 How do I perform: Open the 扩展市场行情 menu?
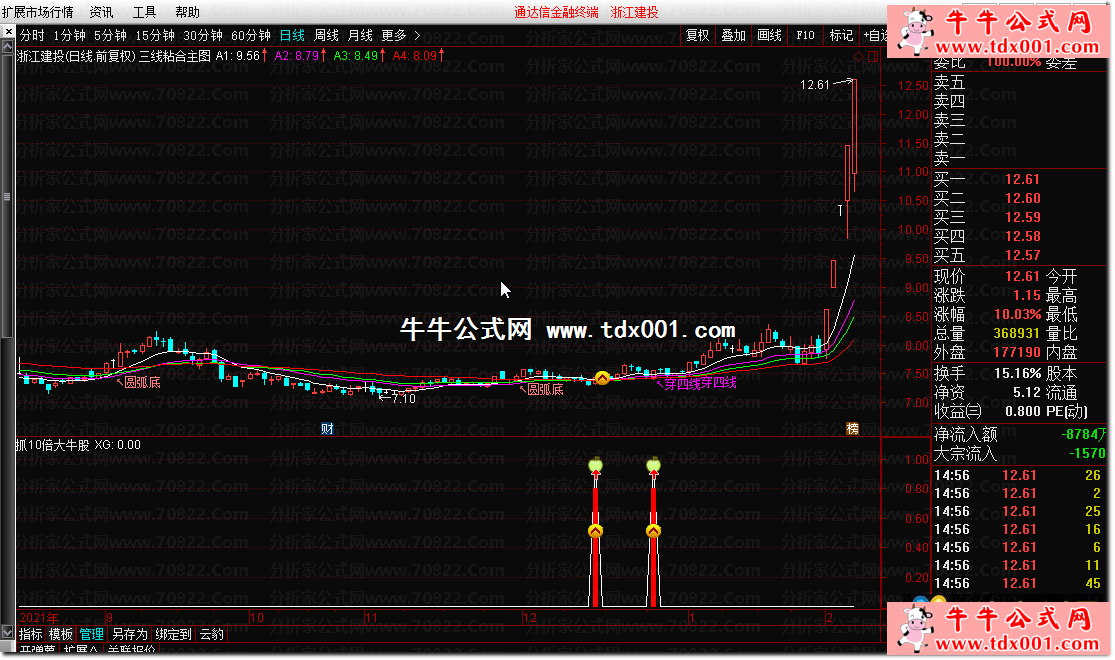point(38,12)
